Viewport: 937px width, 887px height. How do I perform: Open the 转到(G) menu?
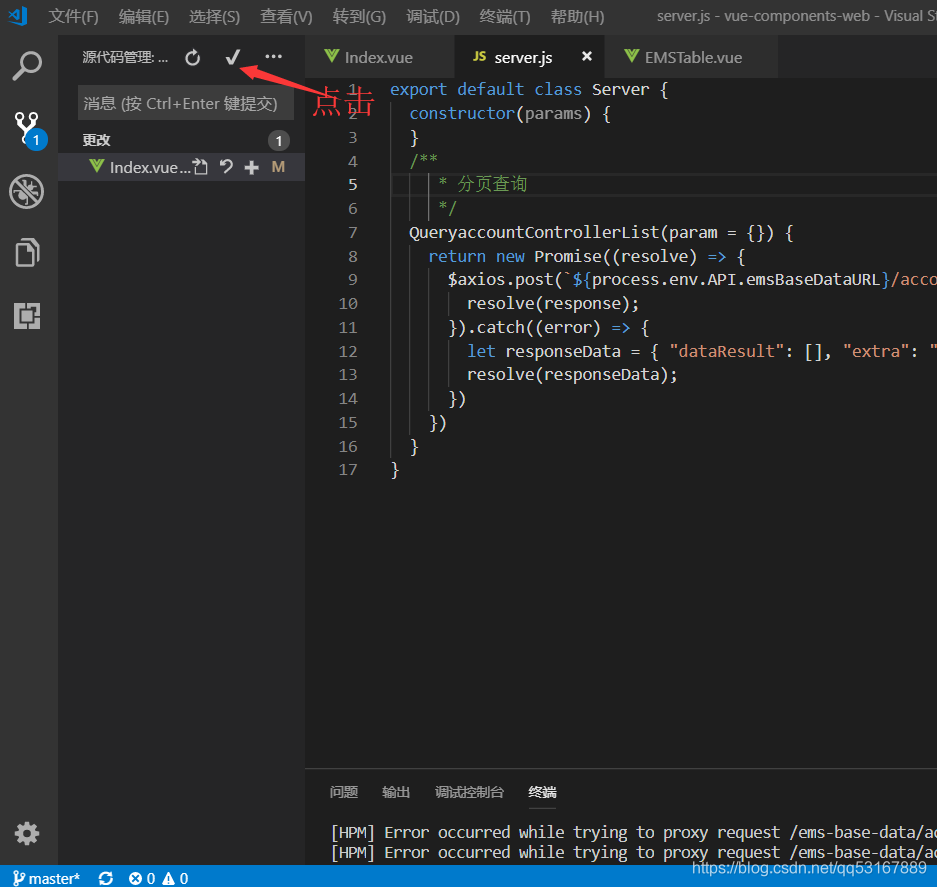(x=359, y=17)
